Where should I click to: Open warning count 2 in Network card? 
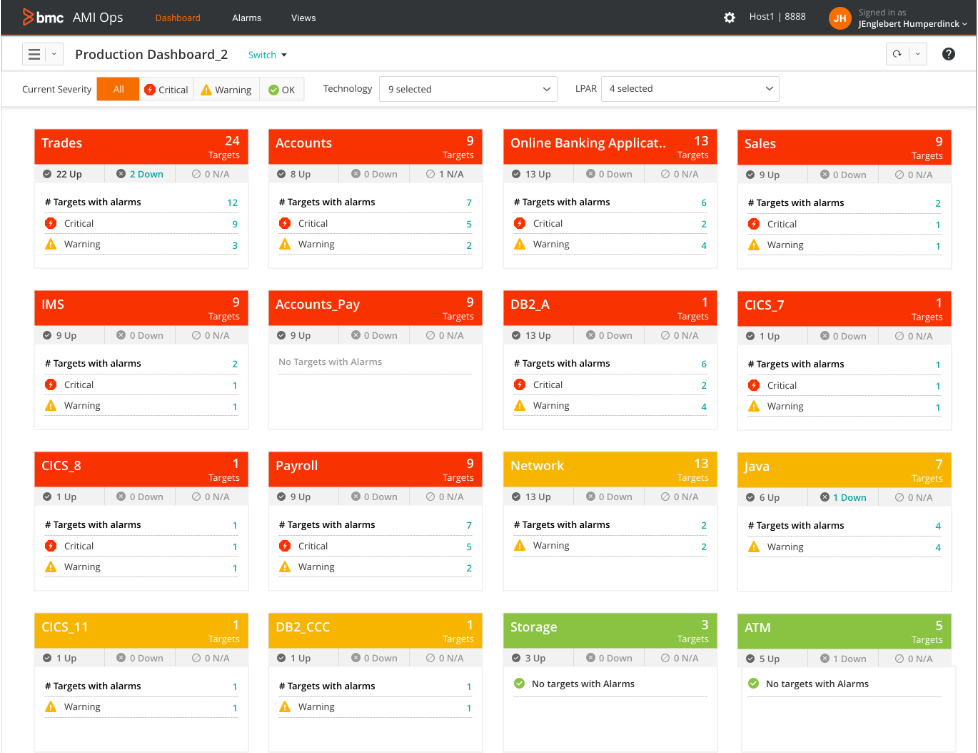[703, 547]
